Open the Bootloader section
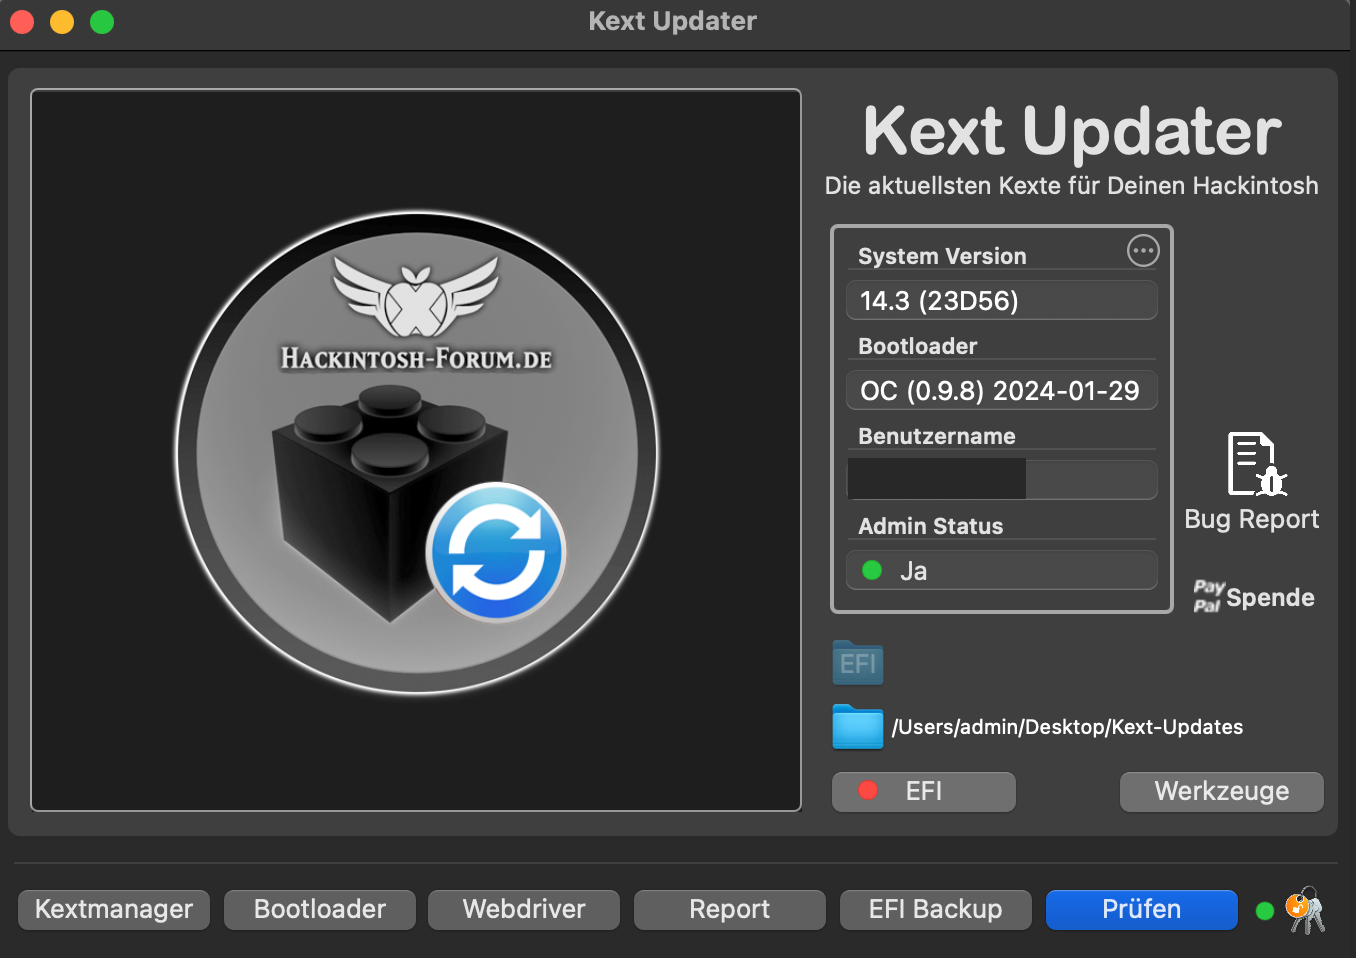This screenshot has width=1356, height=958. [x=320, y=909]
